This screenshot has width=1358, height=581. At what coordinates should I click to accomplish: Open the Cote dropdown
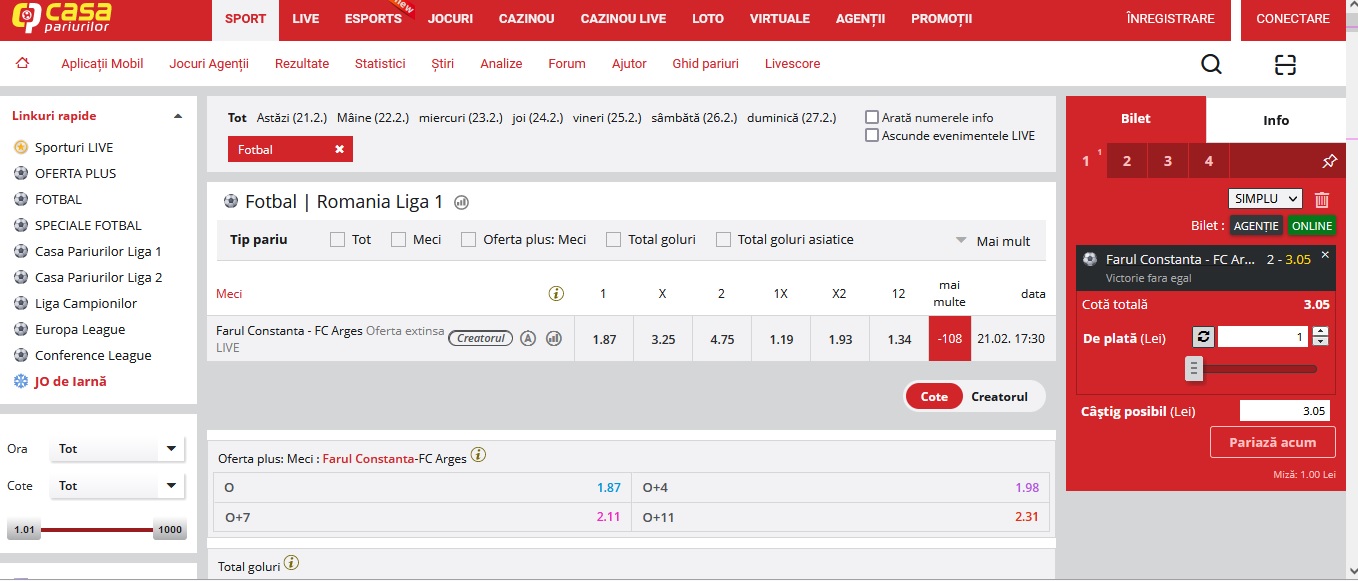tap(117, 486)
